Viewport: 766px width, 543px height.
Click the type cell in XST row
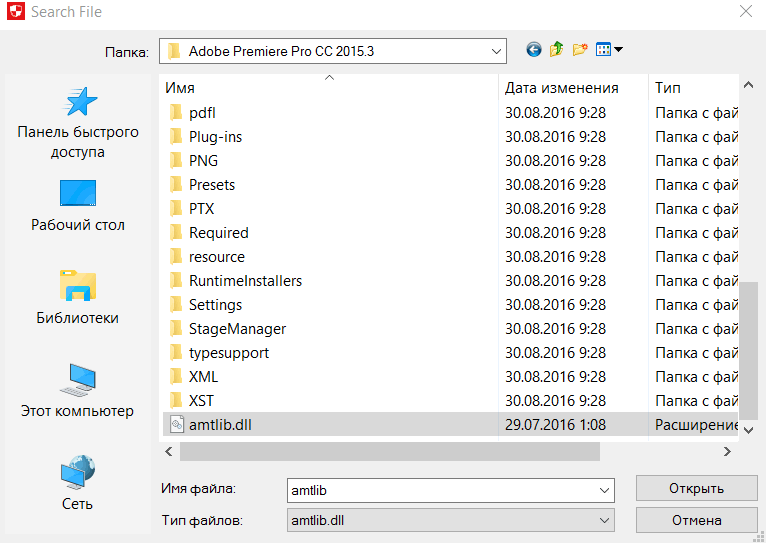click(x=697, y=400)
